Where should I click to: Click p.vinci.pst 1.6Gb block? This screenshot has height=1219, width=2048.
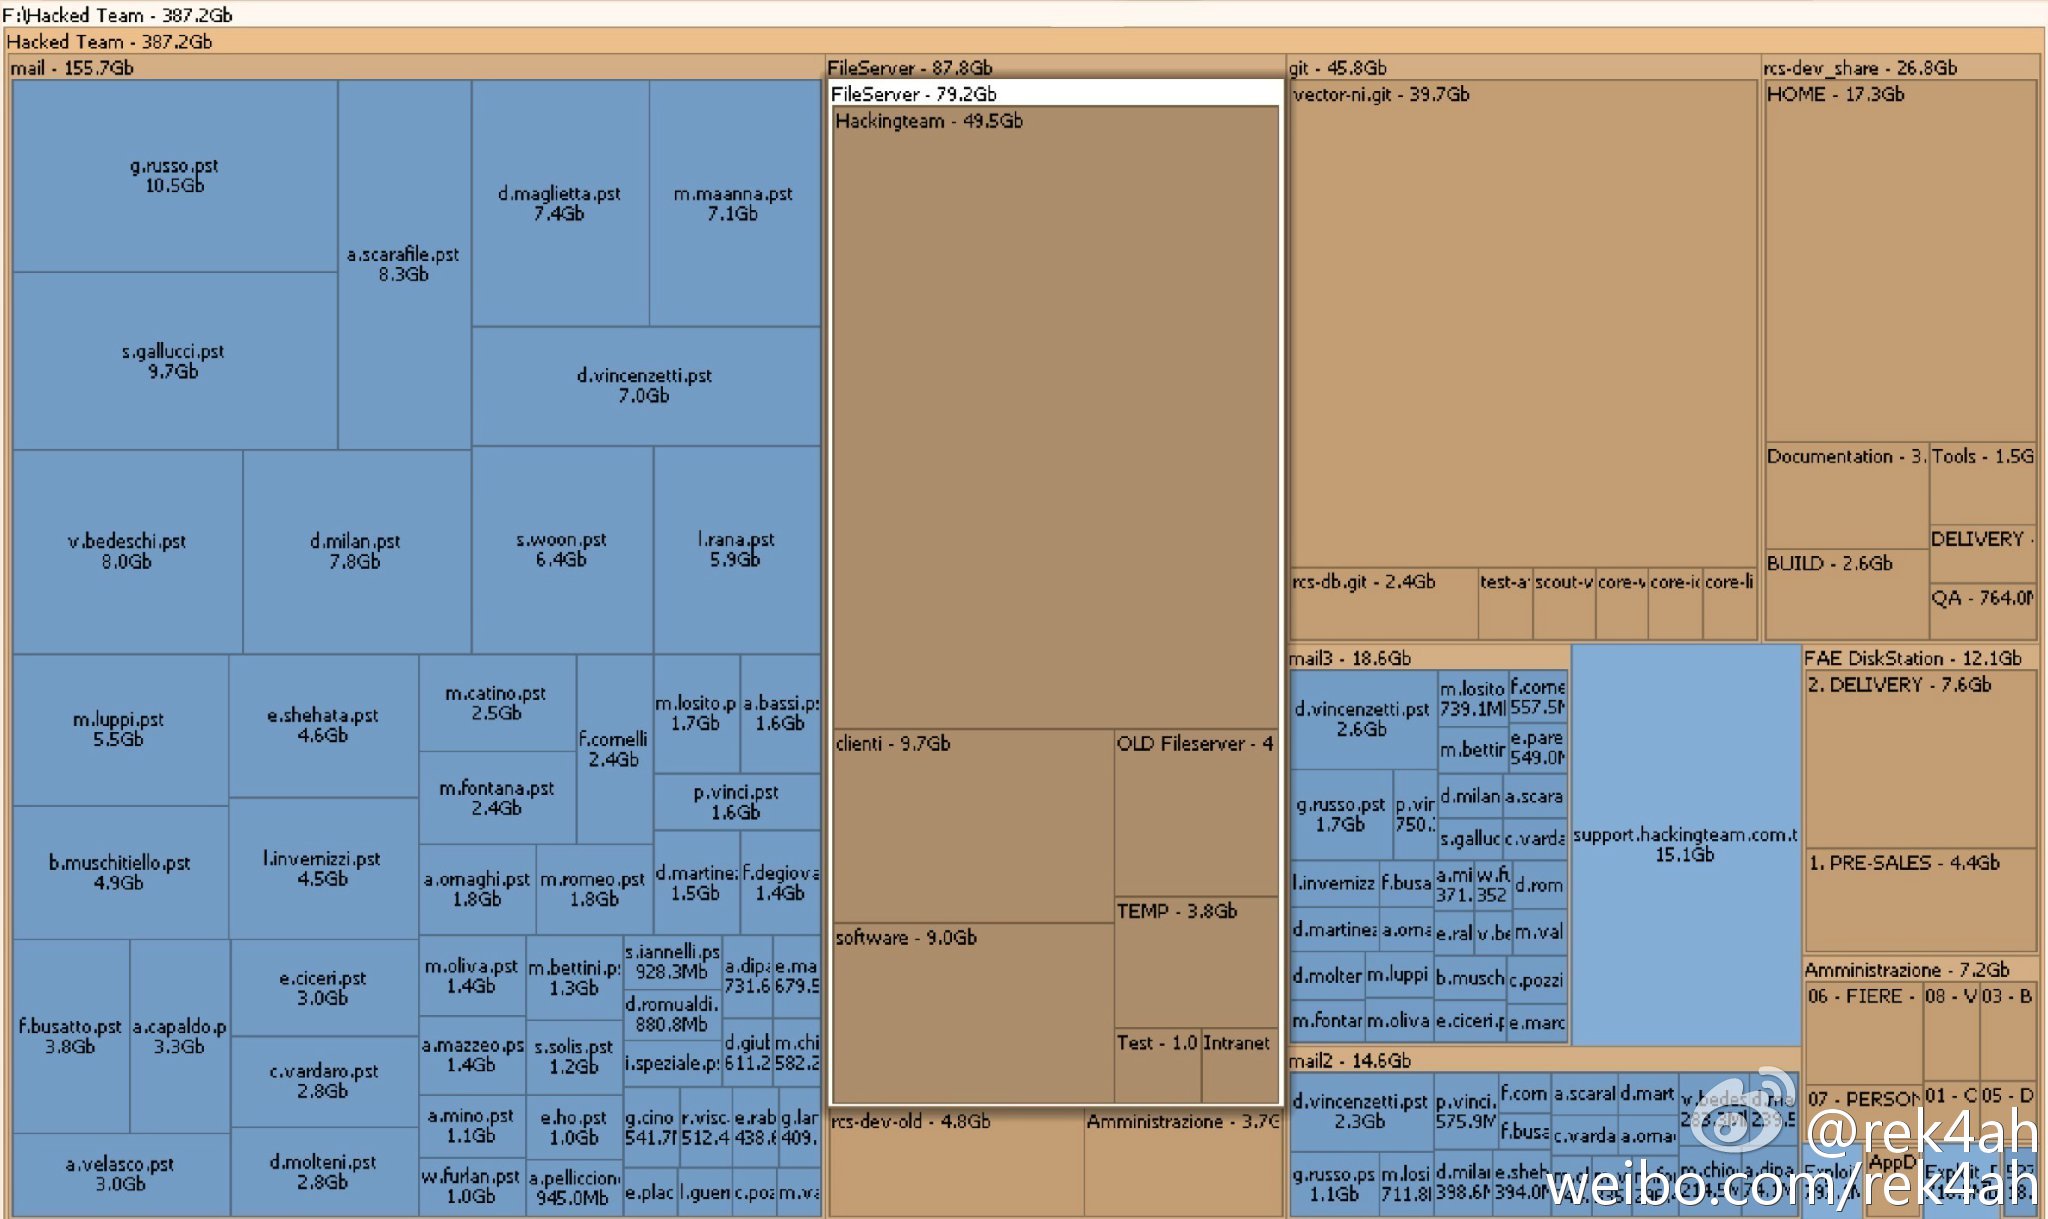coord(737,802)
